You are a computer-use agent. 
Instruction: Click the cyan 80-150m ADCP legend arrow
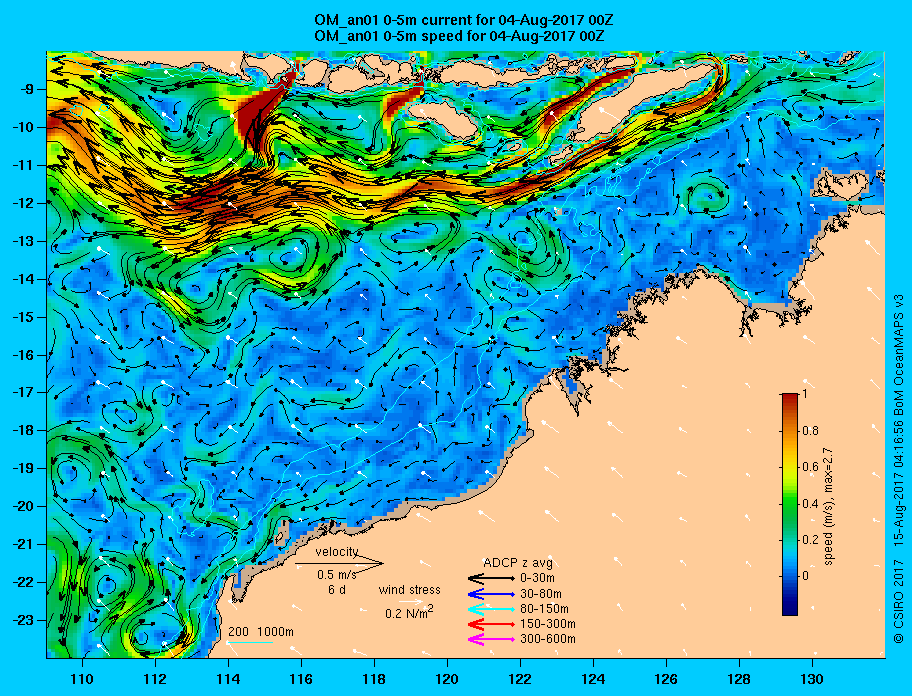click(491, 609)
